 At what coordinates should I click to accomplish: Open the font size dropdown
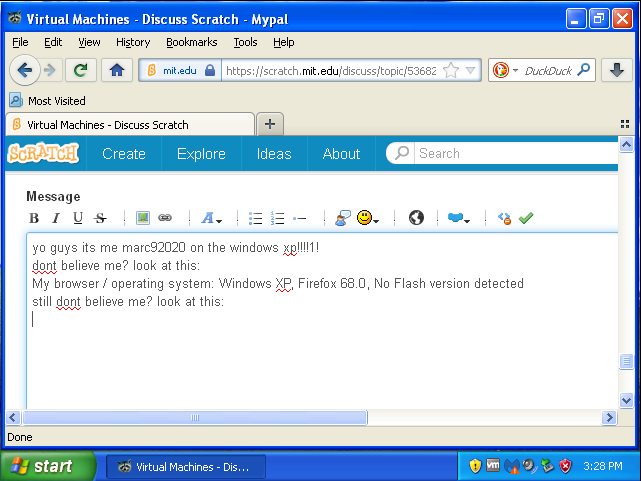tap(212, 218)
